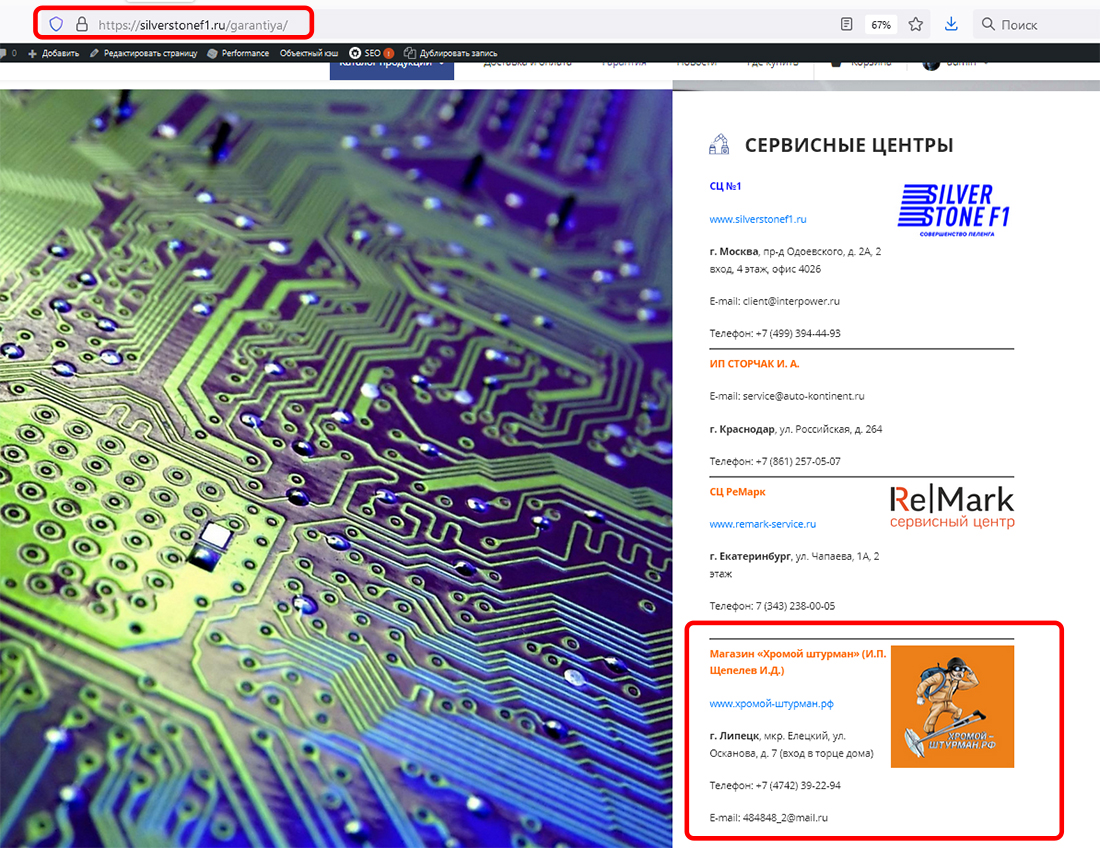
Task: Click the SEO icon in admin bar
Action: click(355, 53)
